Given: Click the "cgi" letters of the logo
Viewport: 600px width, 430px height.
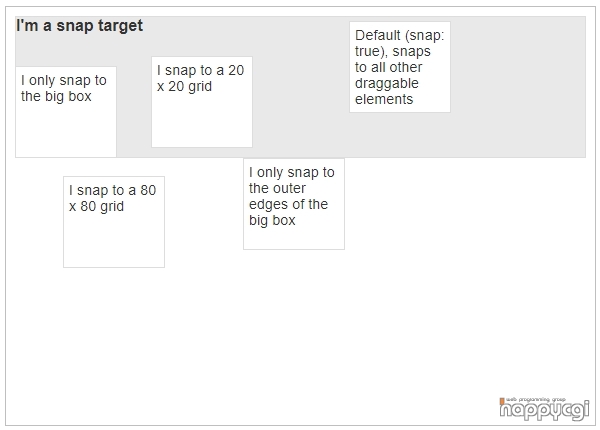Looking at the screenshot, I should (x=574, y=412).
